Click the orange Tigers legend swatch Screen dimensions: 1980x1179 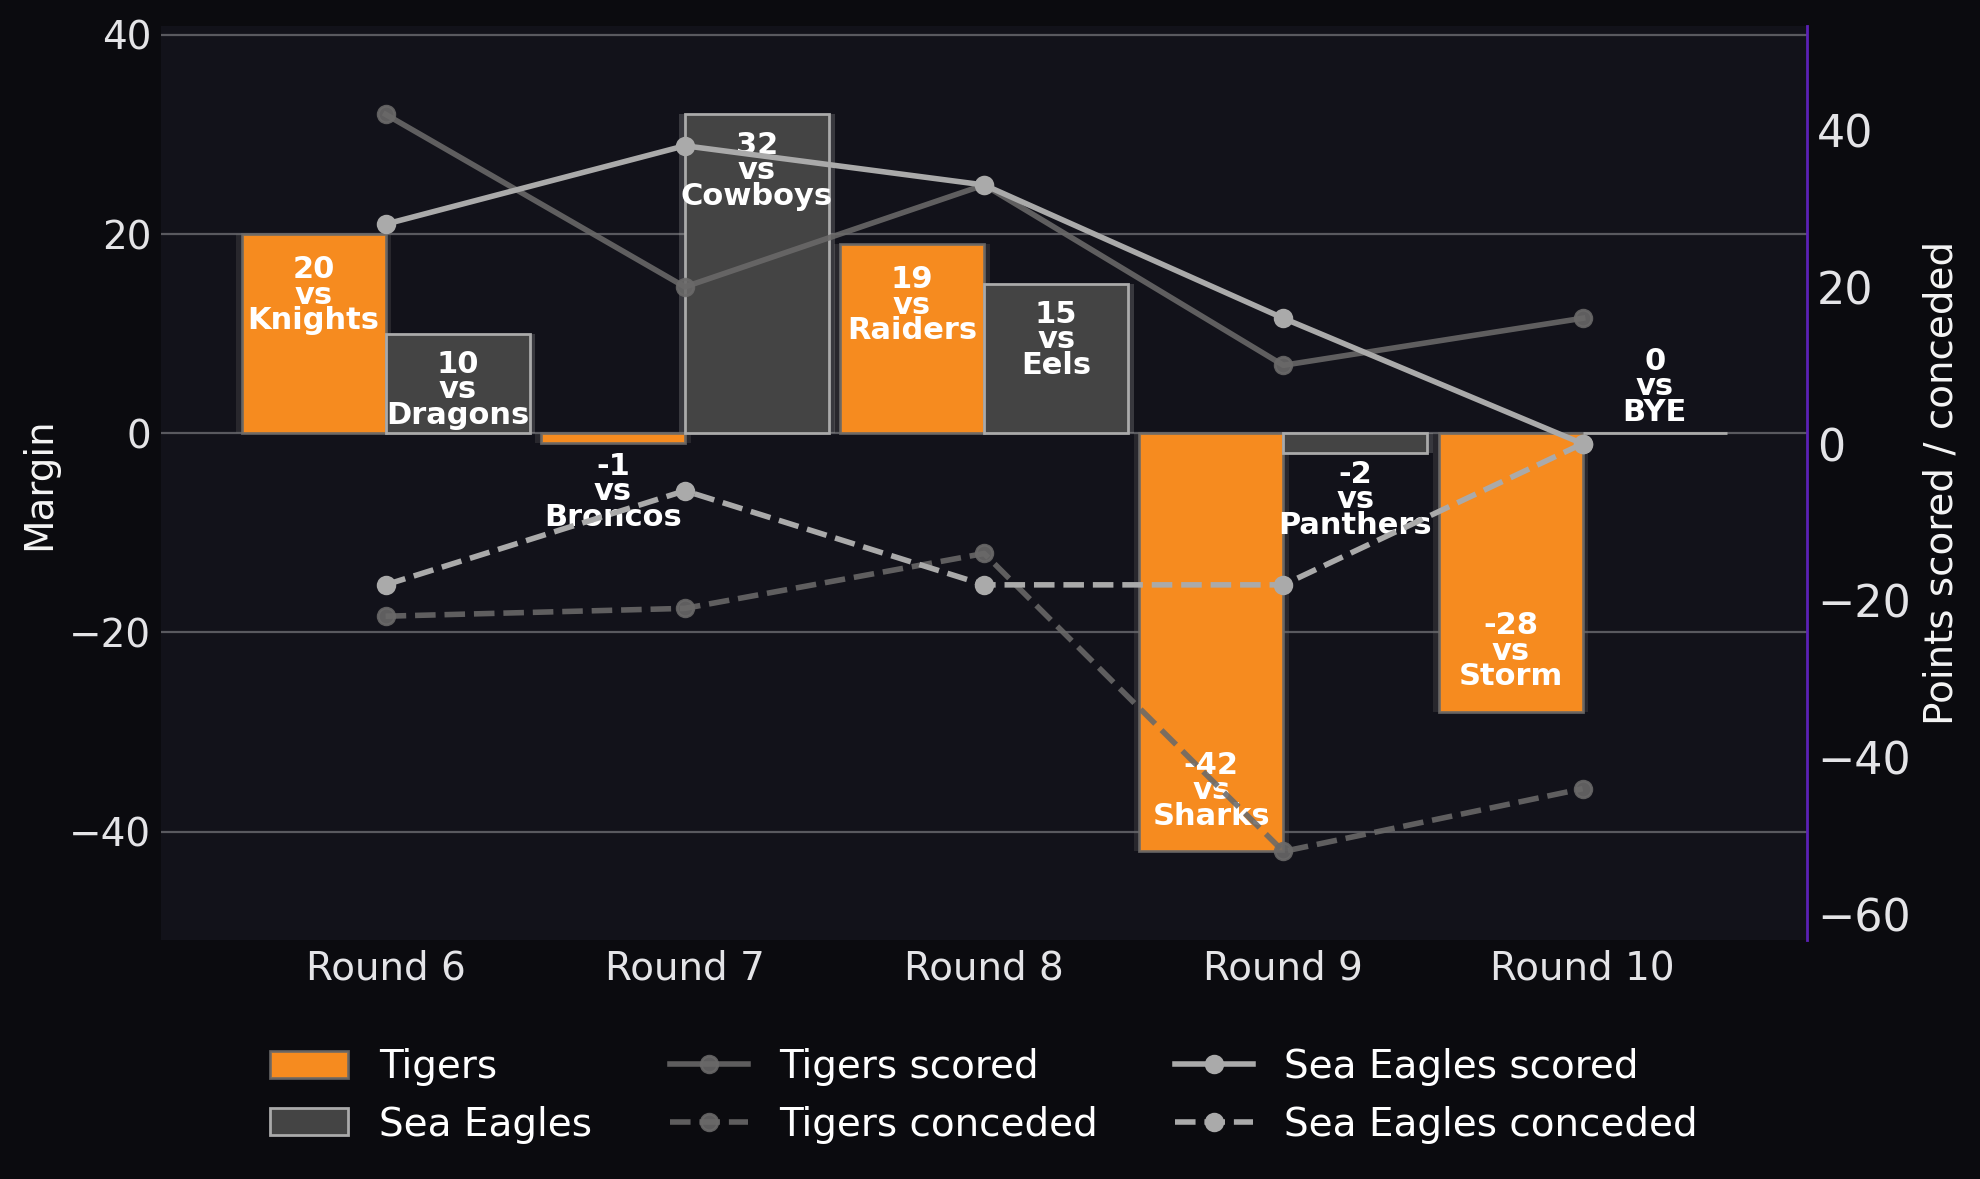click(309, 1065)
